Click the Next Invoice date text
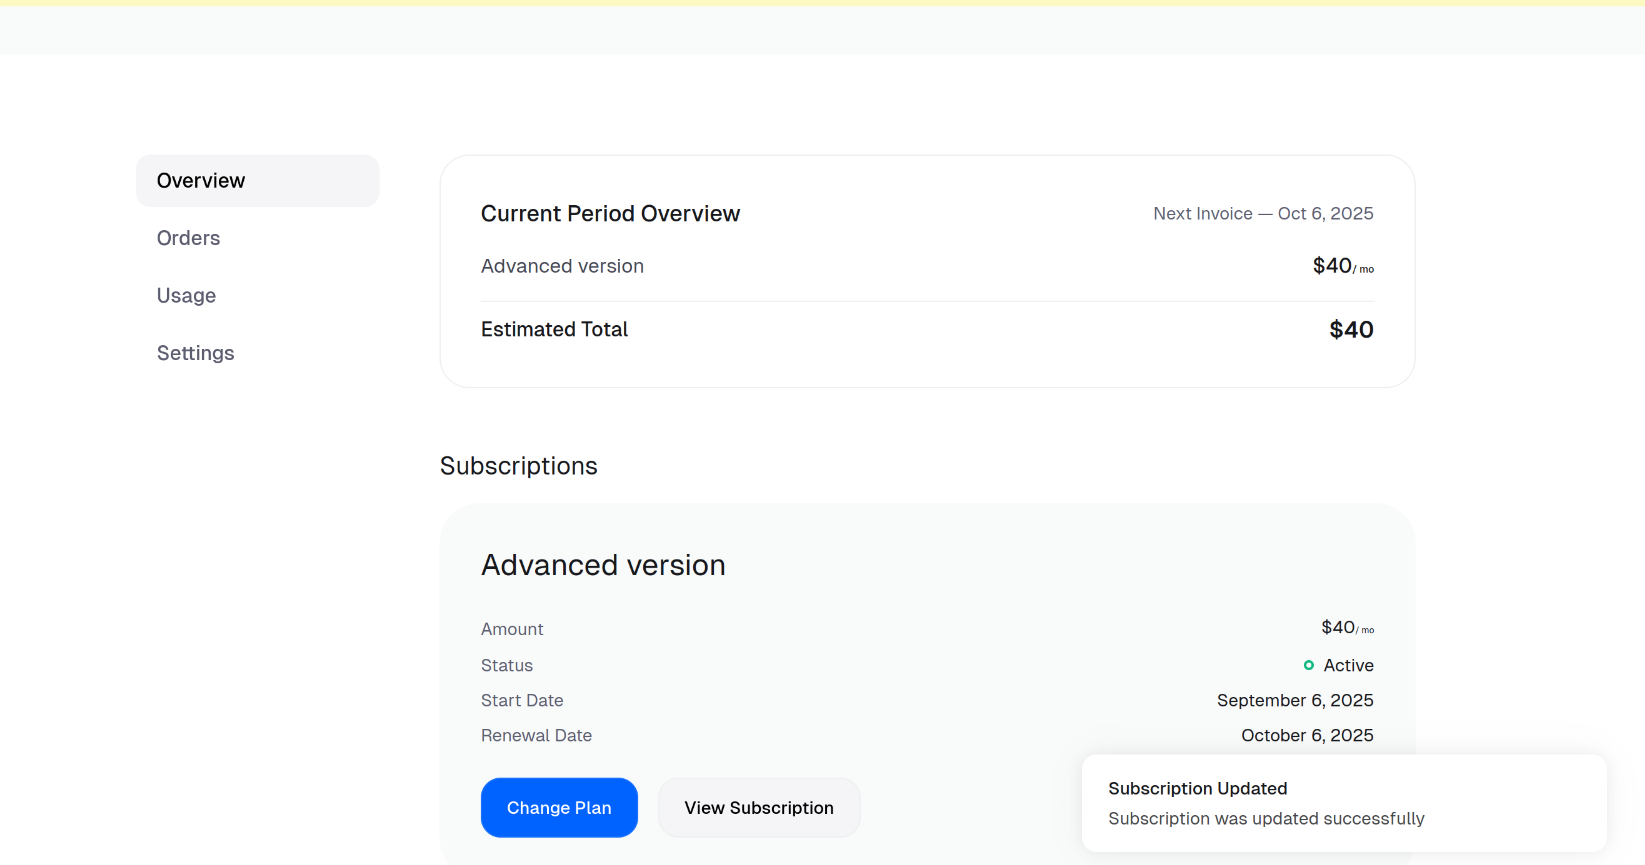 (1263, 214)
